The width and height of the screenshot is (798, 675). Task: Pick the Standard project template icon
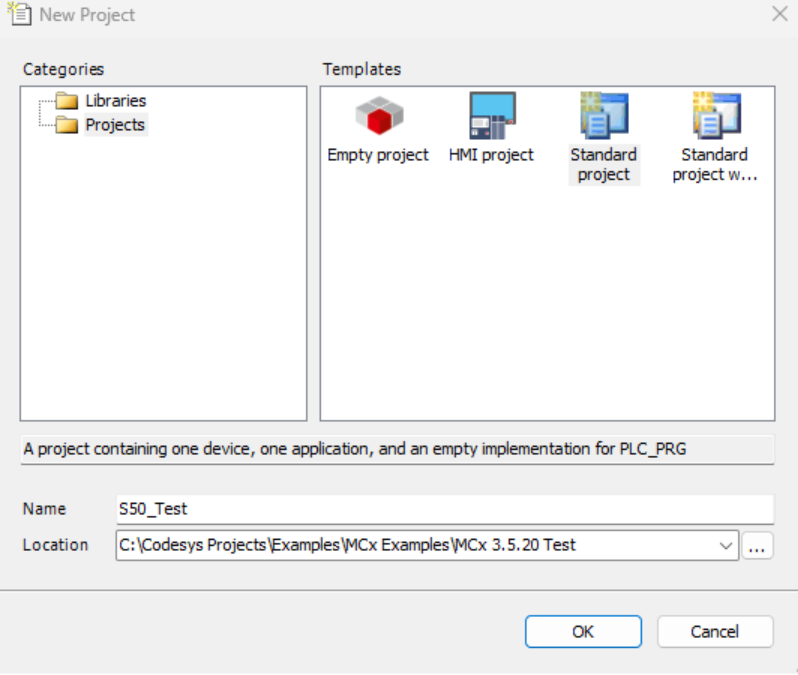point(604,116)
